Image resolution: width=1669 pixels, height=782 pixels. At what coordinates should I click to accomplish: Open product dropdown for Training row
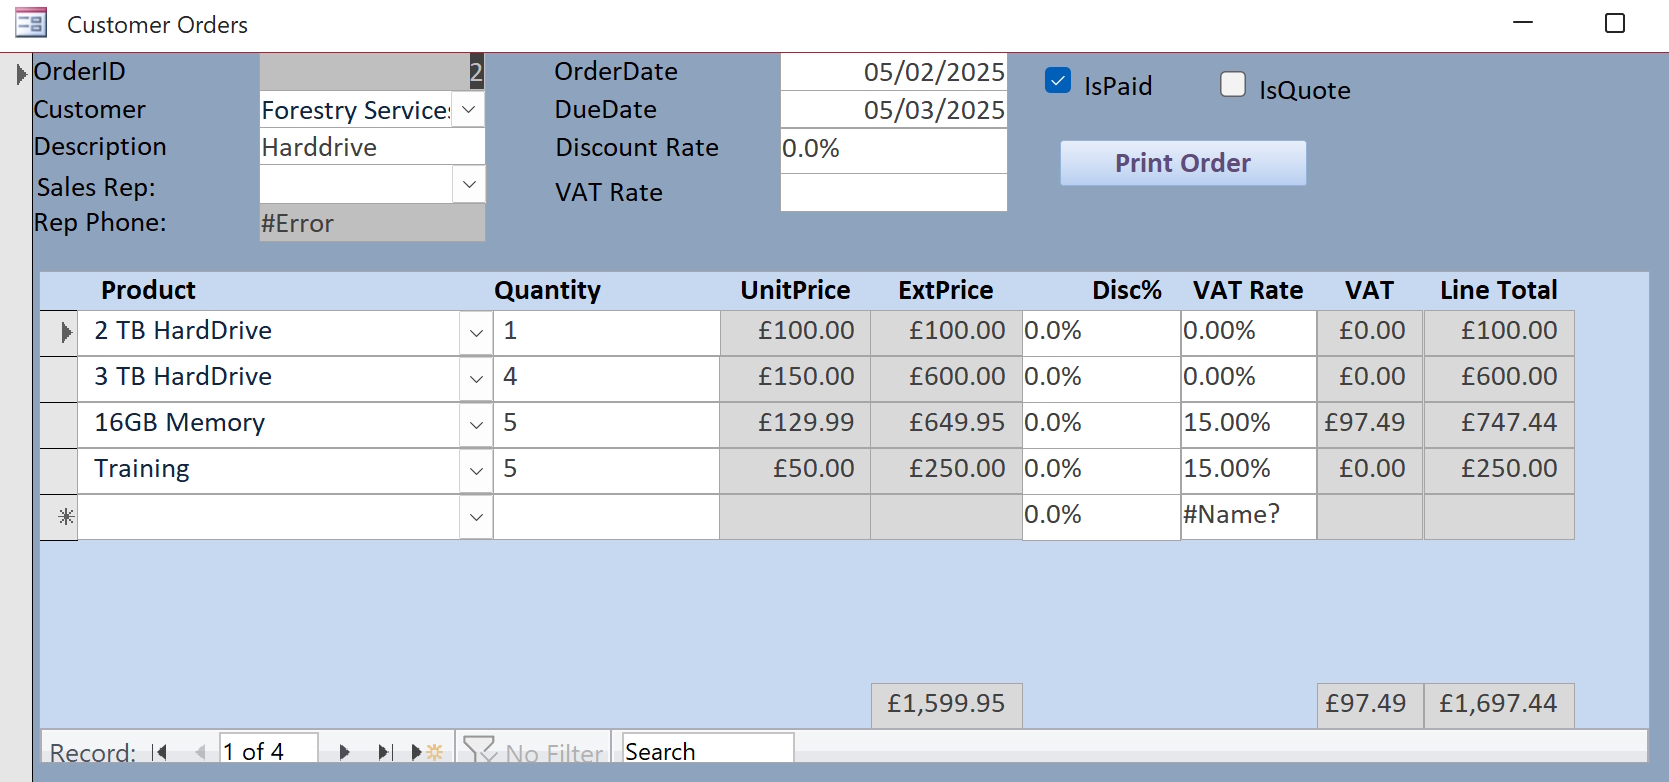(476, 471)
